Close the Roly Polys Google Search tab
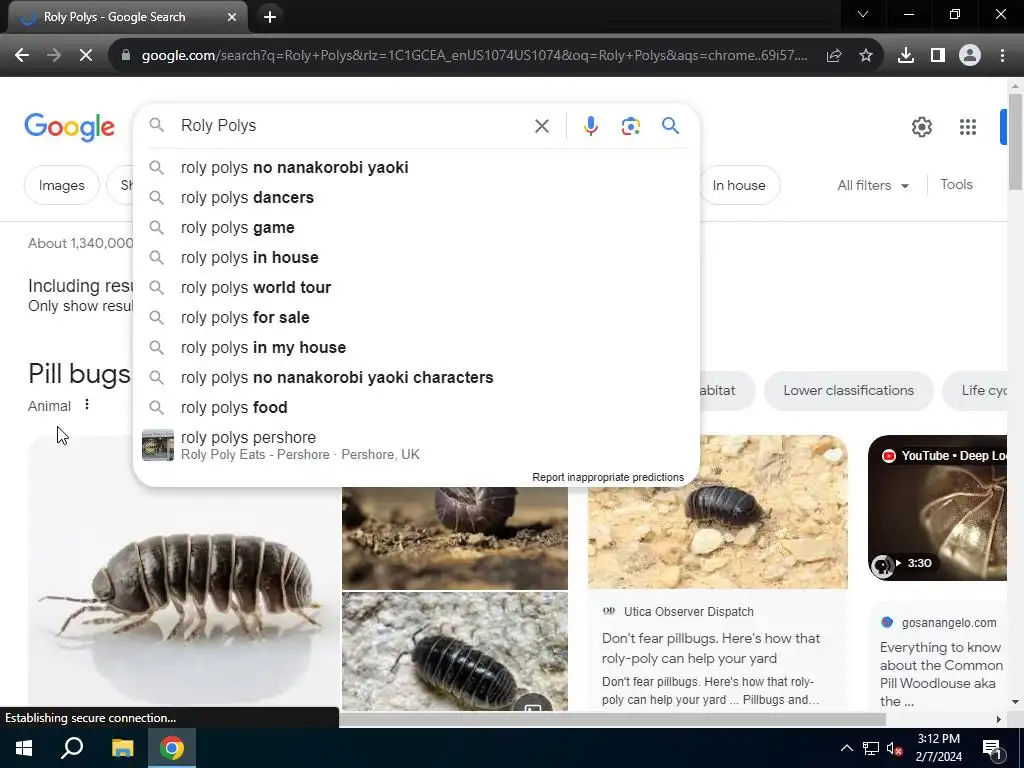 (232, 17)
